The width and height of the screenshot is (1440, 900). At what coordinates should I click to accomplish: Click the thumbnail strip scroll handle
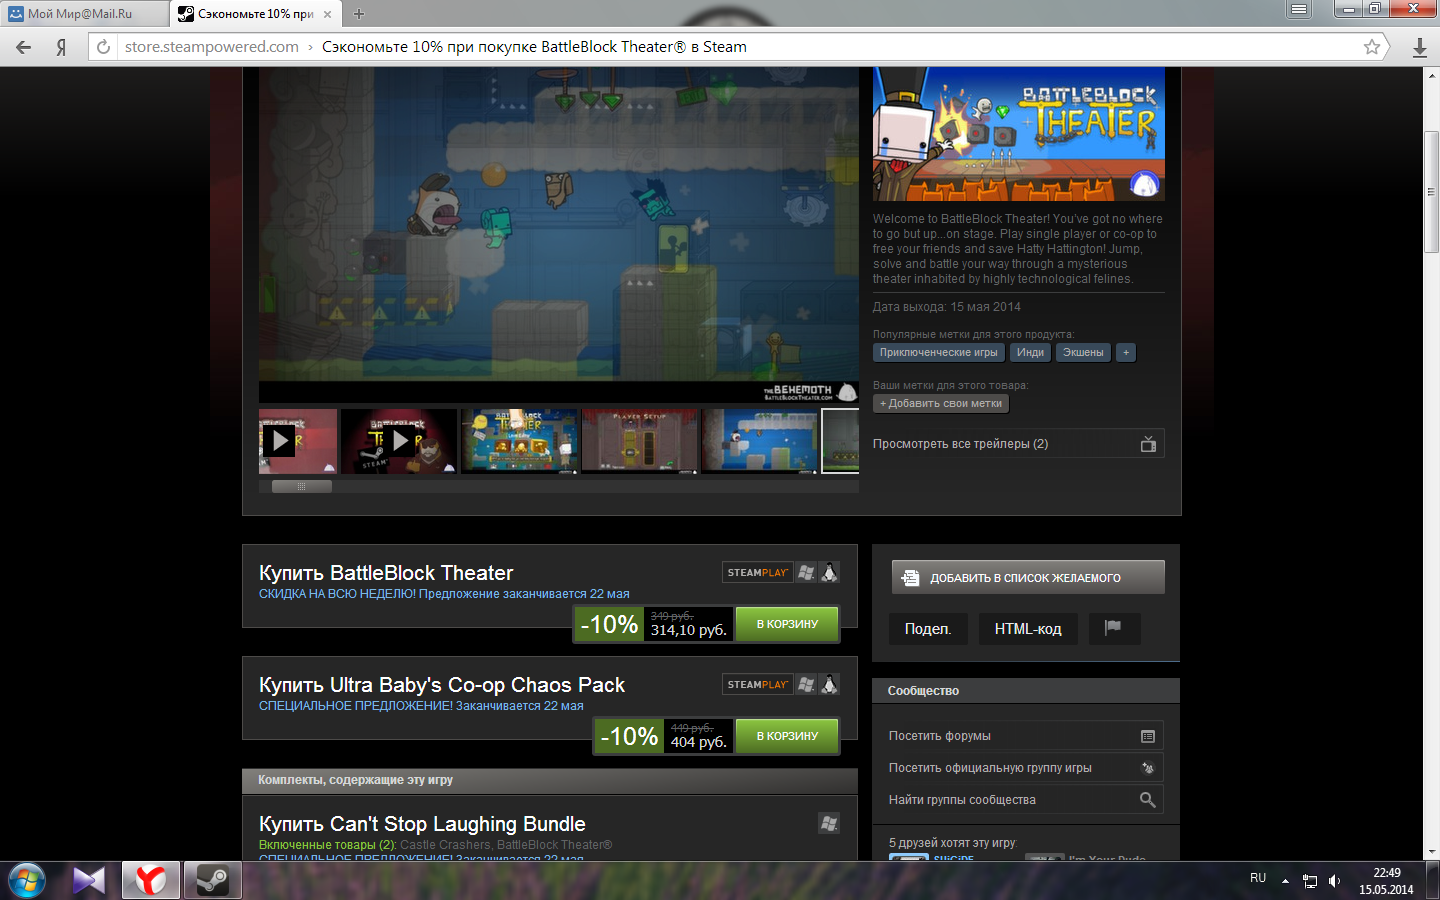301,486
